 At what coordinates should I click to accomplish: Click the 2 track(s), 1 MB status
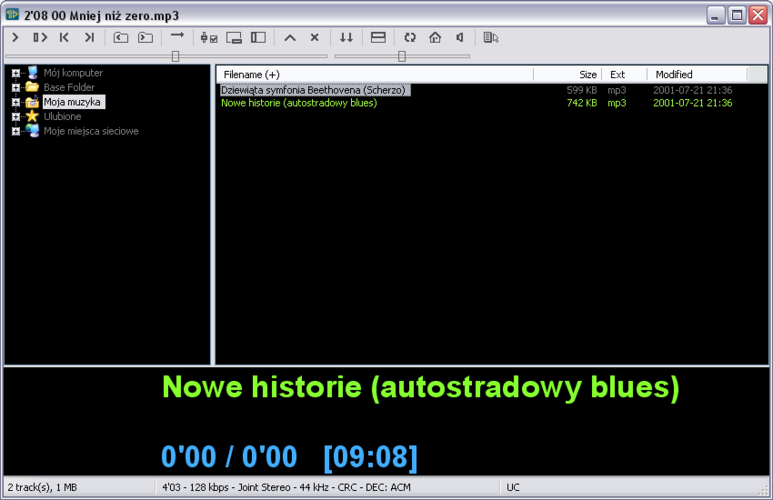[42, 487]
